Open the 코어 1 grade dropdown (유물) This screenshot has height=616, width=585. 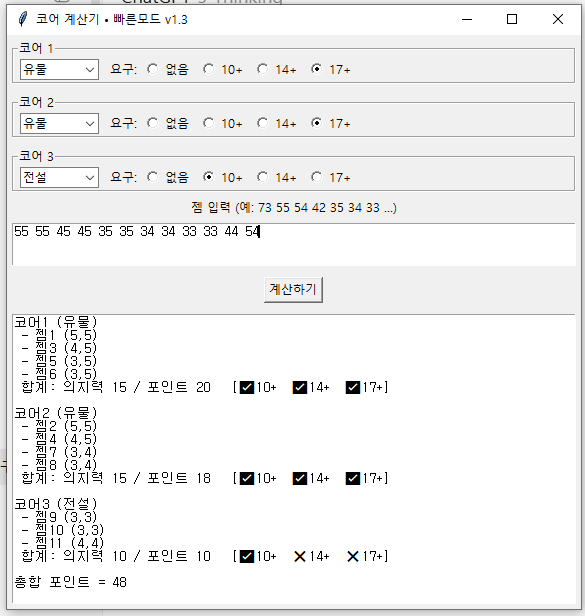(x=59, y=70)
